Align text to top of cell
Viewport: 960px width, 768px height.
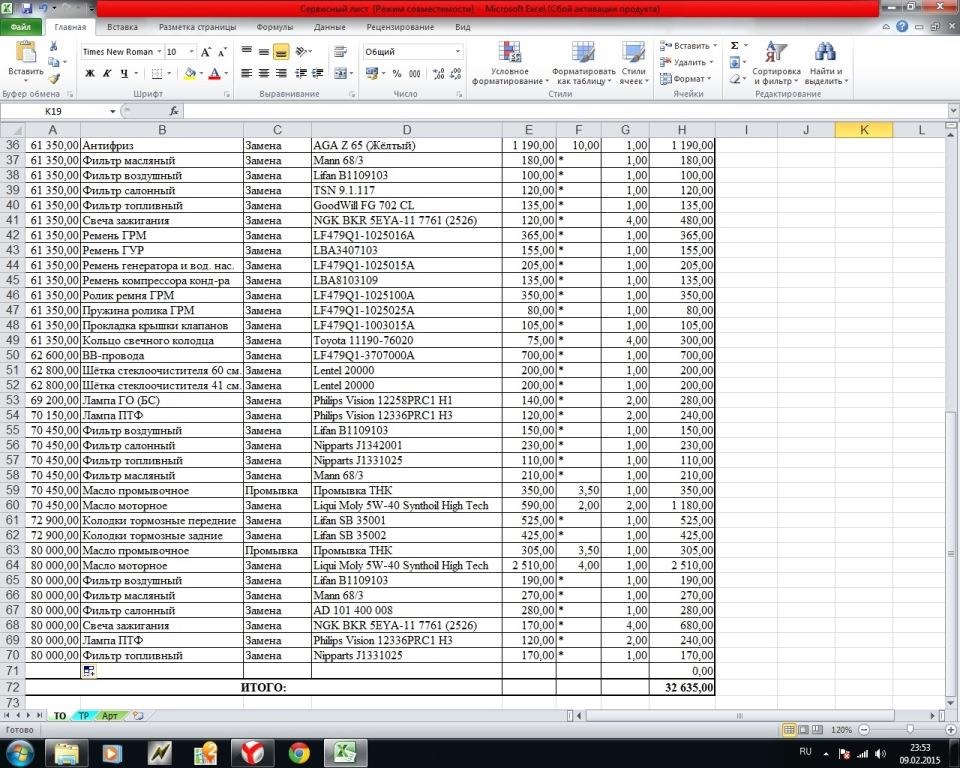[x=247, y=51]
